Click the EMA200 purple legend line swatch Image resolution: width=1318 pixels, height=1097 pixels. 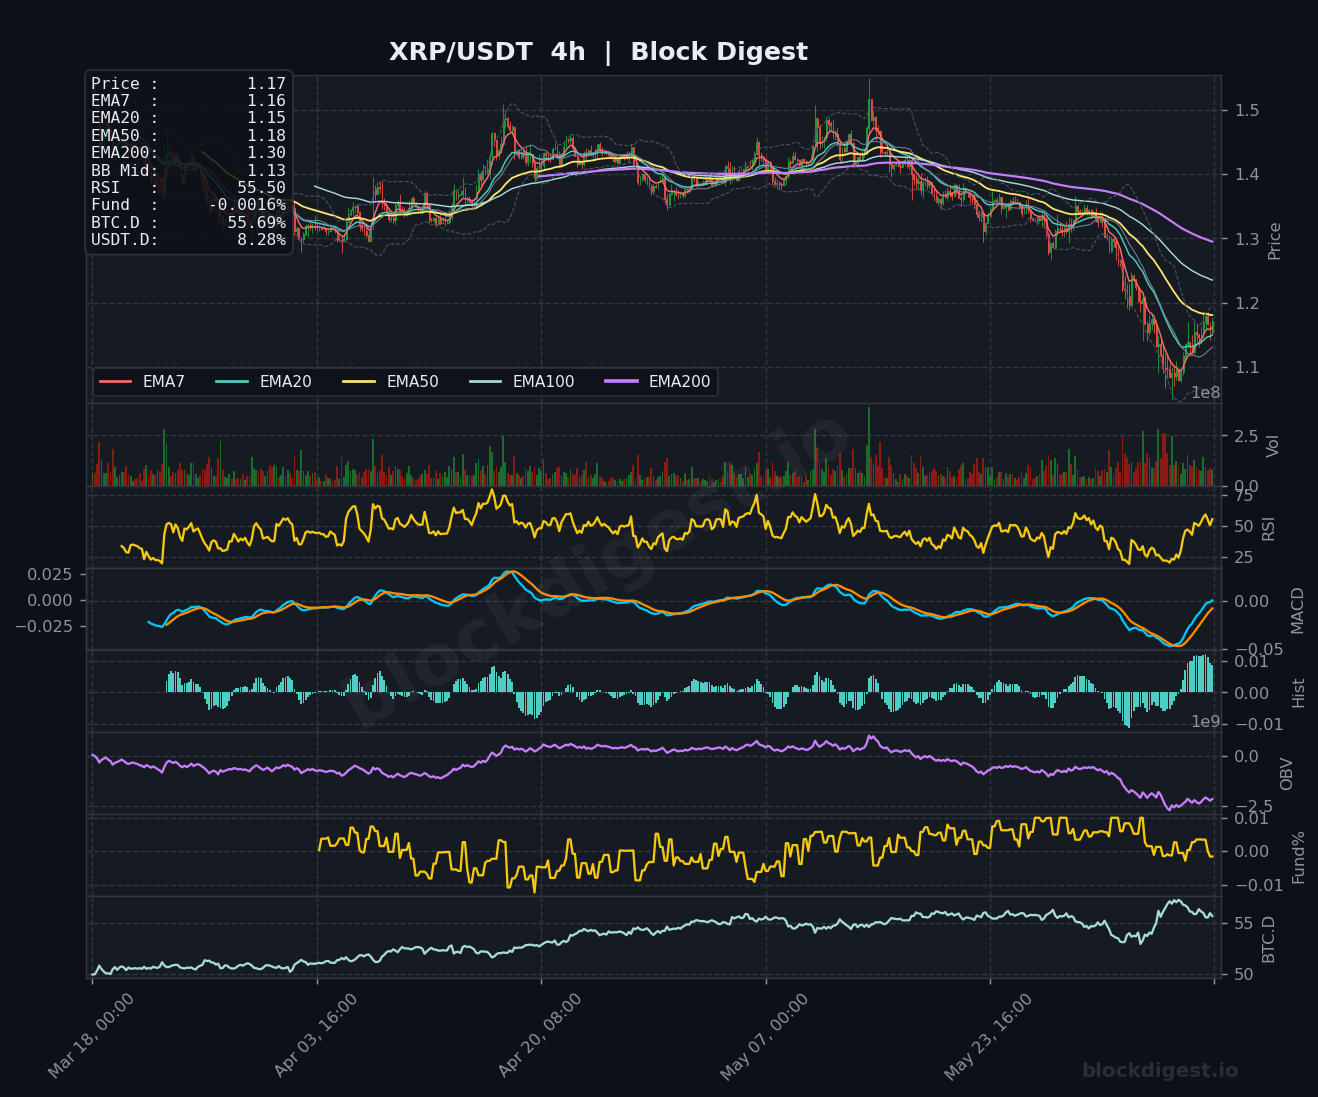click(621, 382)
